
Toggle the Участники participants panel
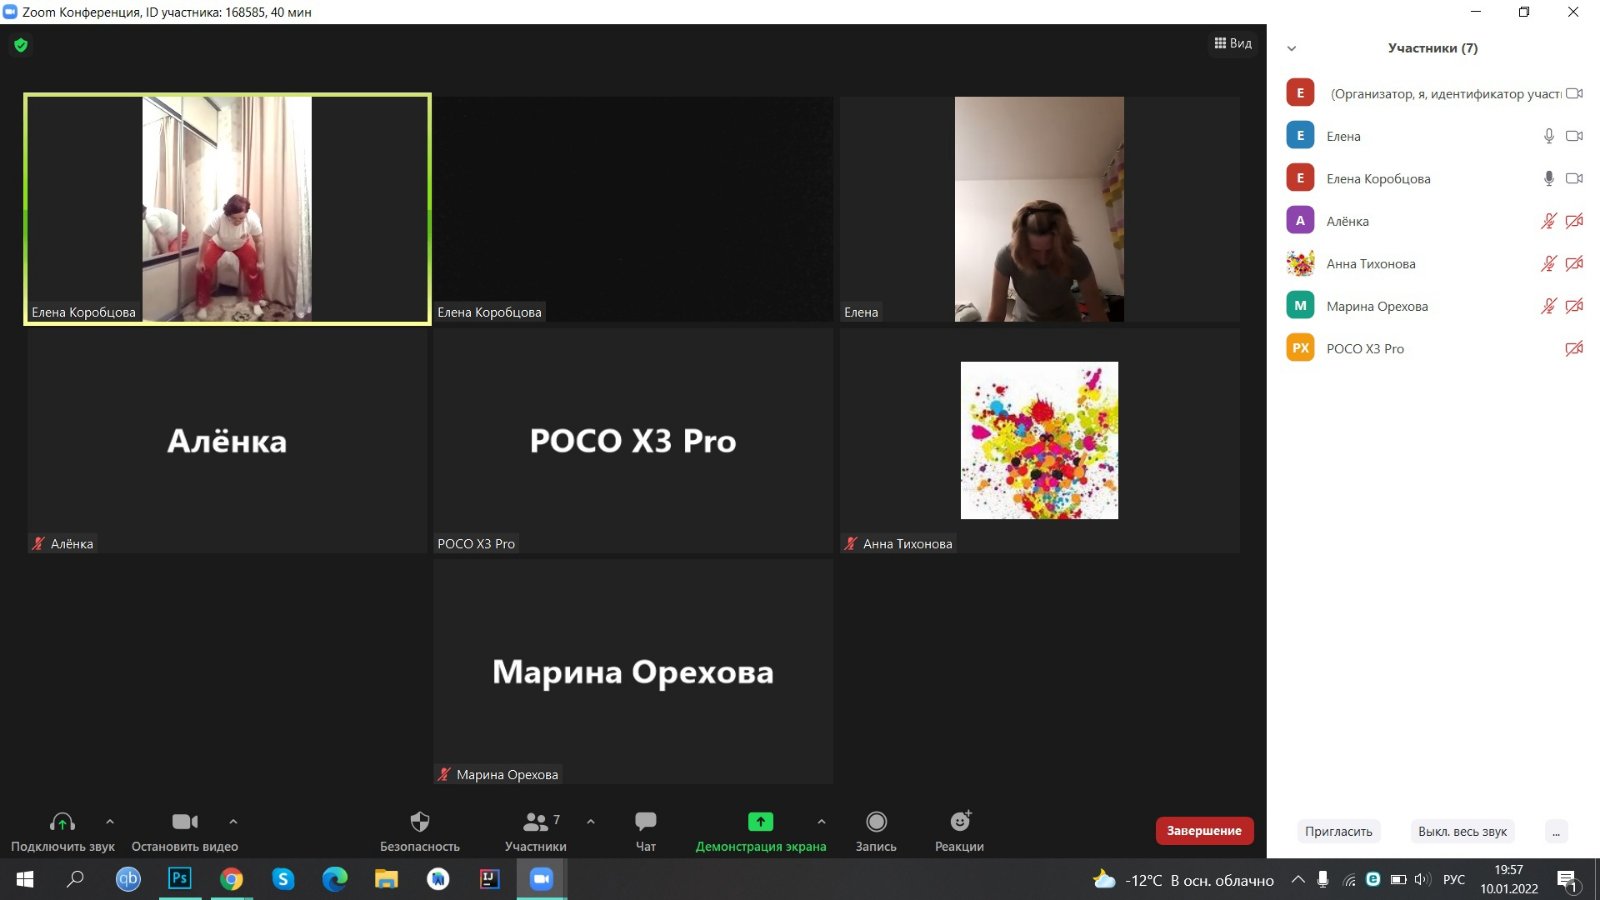(536, 832)
